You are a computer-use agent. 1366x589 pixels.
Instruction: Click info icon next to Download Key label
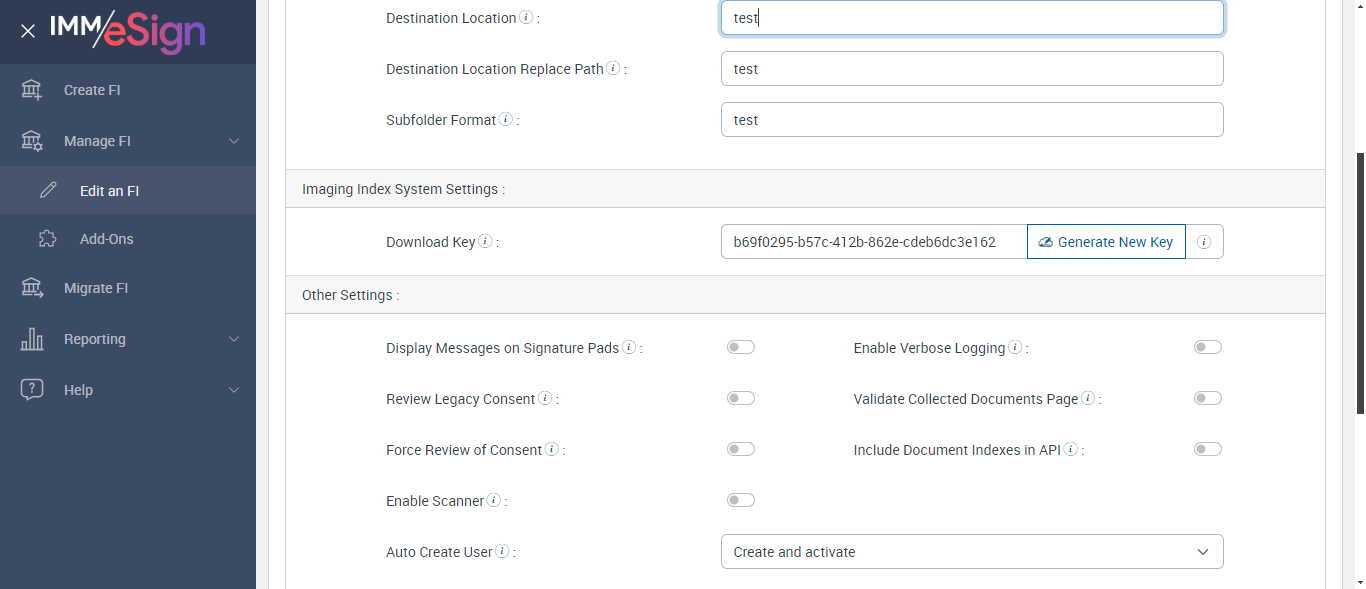[x=485, y=242]
